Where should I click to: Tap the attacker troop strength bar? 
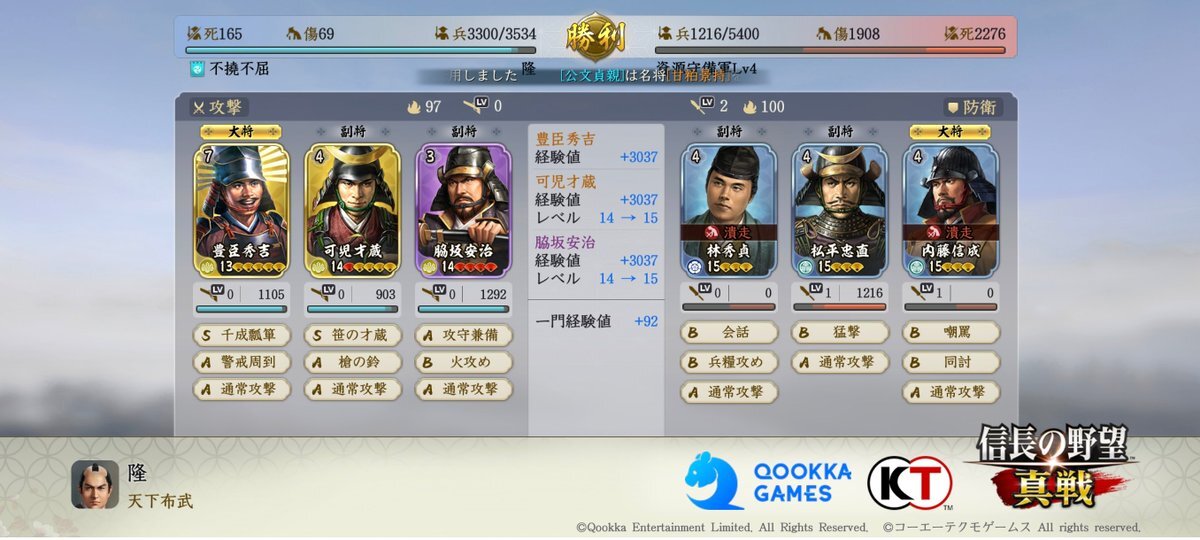point(359,49)
